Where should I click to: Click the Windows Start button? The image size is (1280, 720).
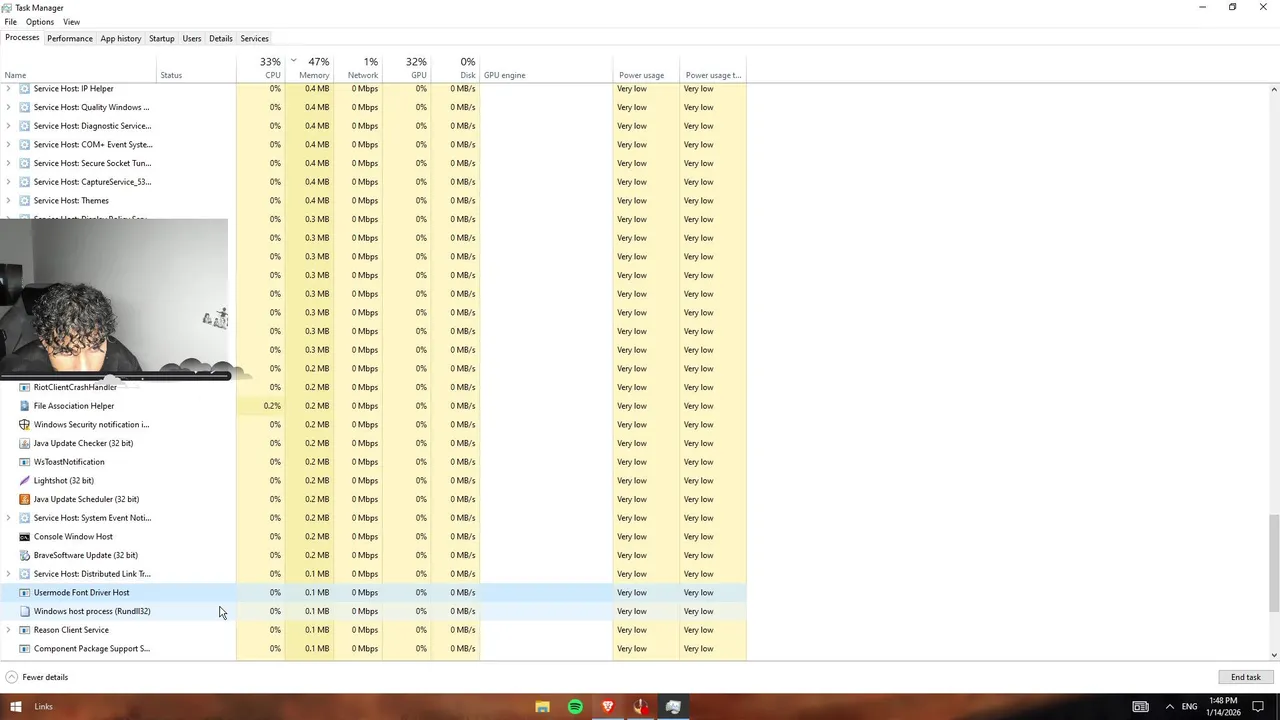(x=16, y=707)
